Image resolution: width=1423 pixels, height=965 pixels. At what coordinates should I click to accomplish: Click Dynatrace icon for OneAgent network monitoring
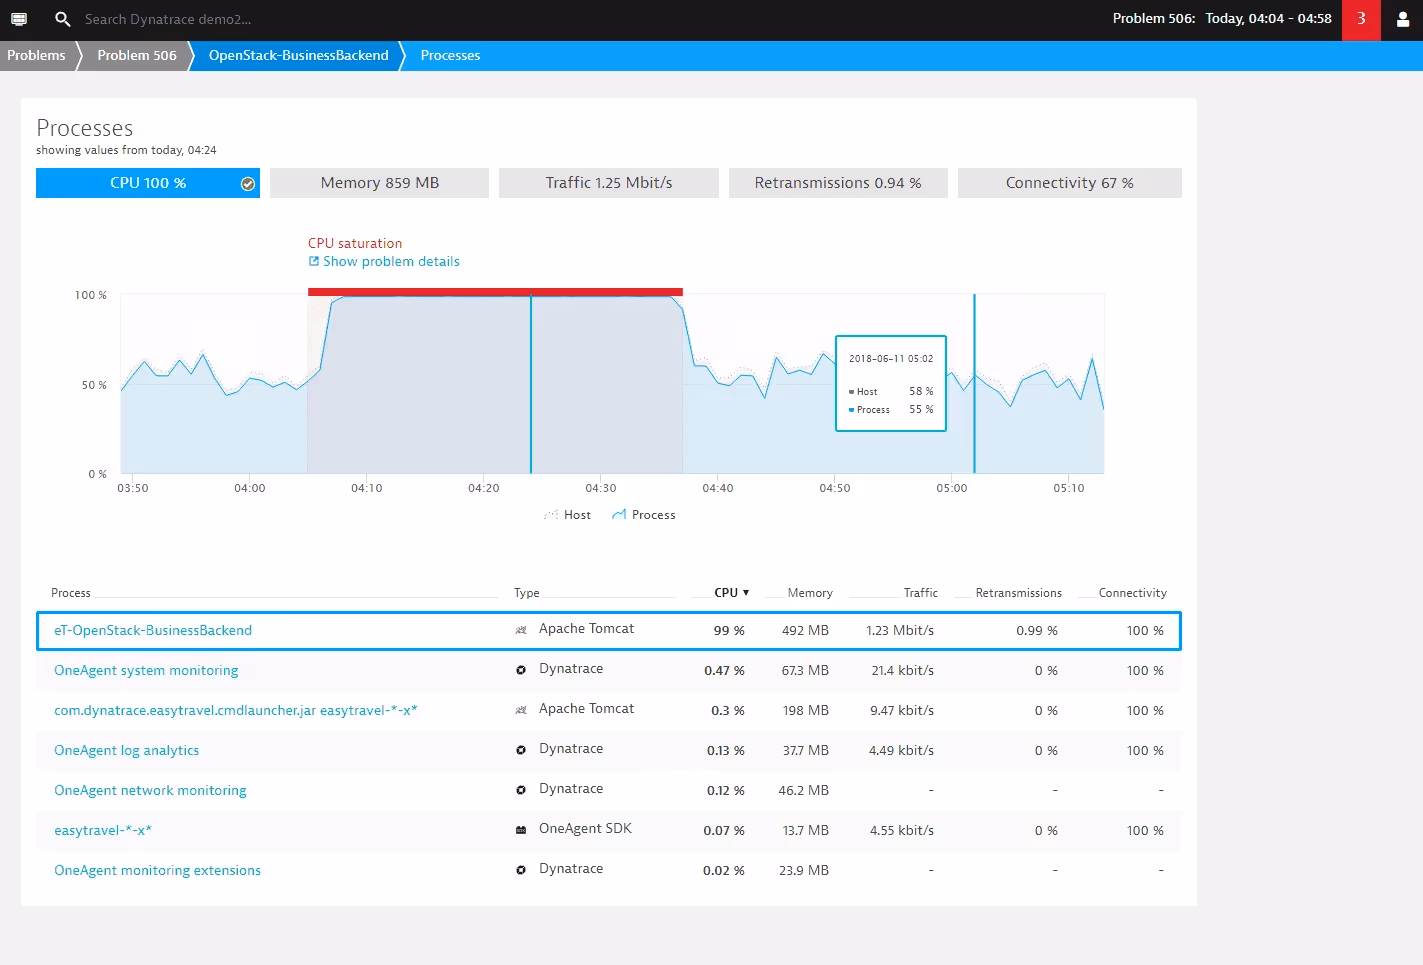[521, 790]
